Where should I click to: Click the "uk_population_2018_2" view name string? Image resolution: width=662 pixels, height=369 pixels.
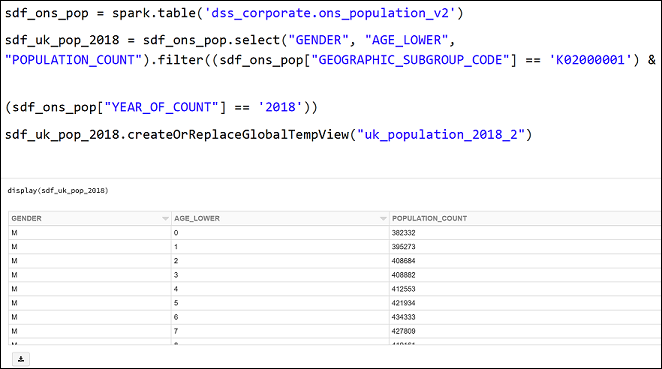coord(441,135)
